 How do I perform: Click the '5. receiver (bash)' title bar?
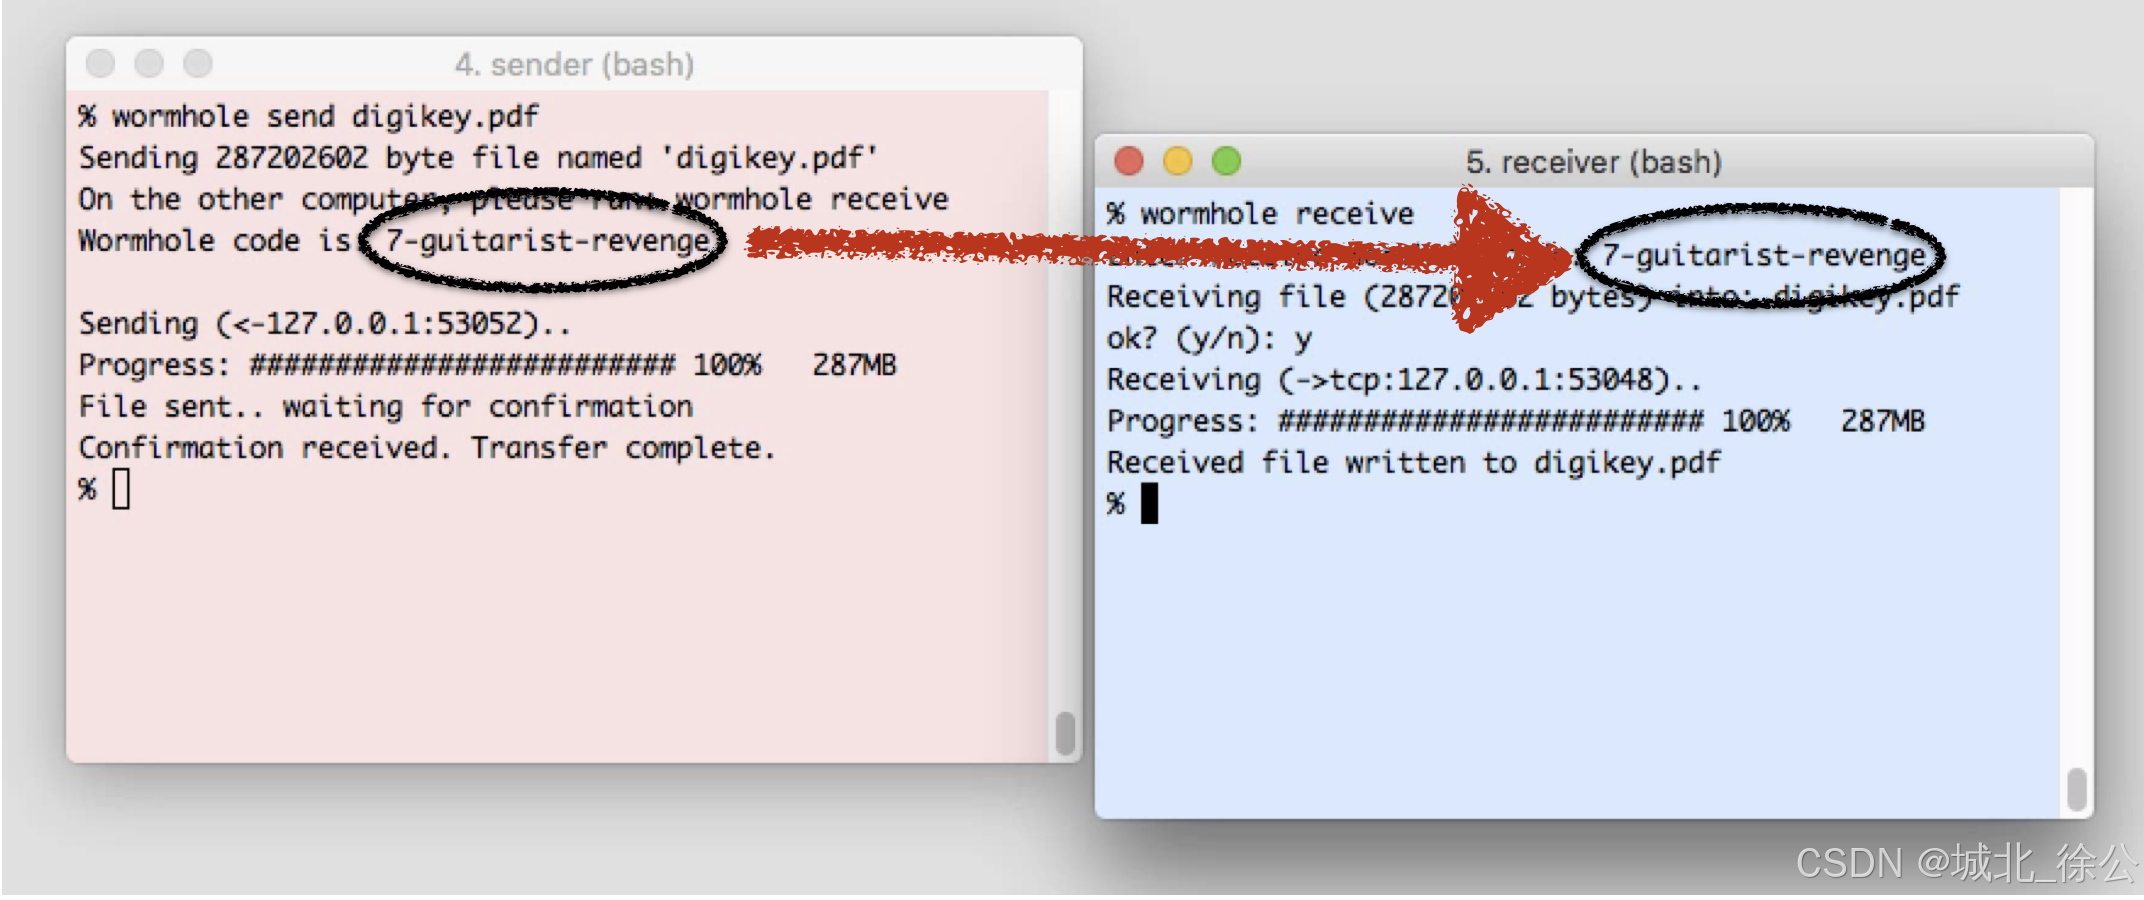[1594, 162]
